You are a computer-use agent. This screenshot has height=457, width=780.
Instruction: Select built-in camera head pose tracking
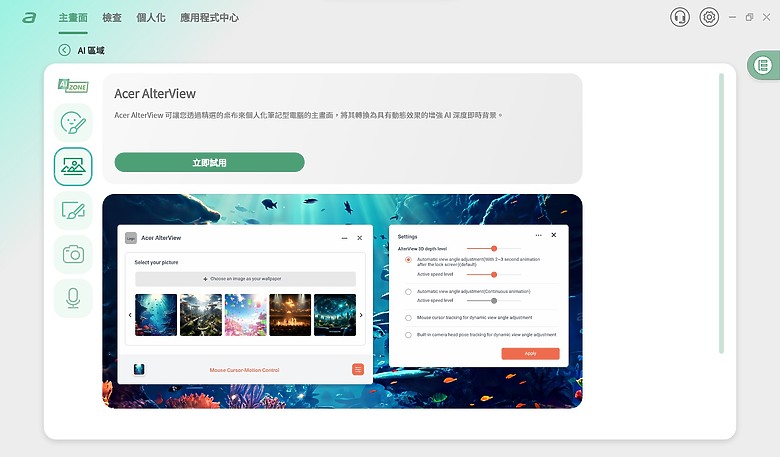[x=408, y=335]
